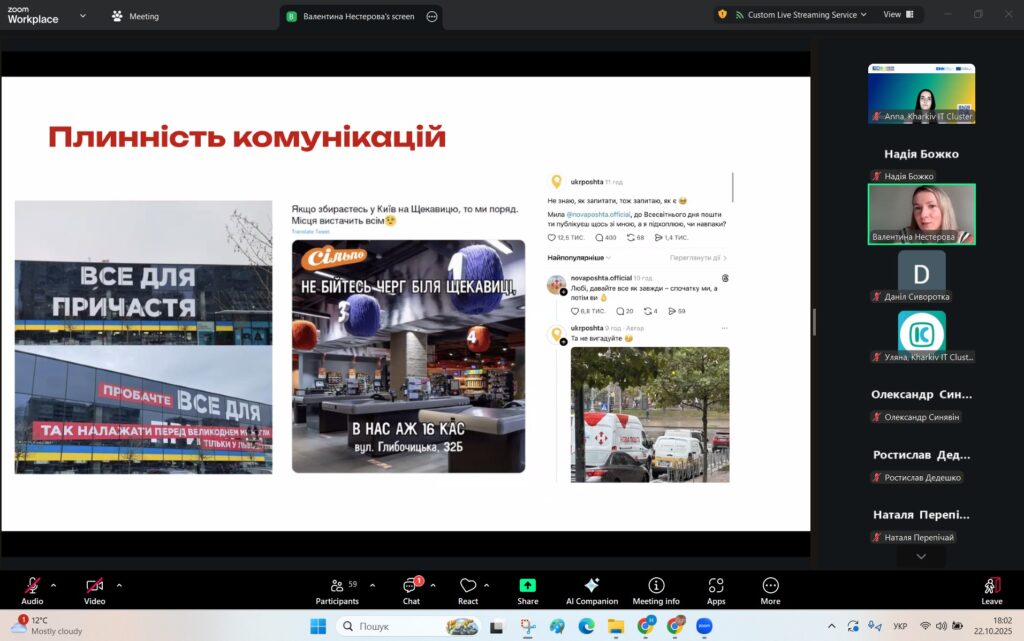Open the Apps panel
The width and height of the screenshot is (1024, 641).
(715, 588)
